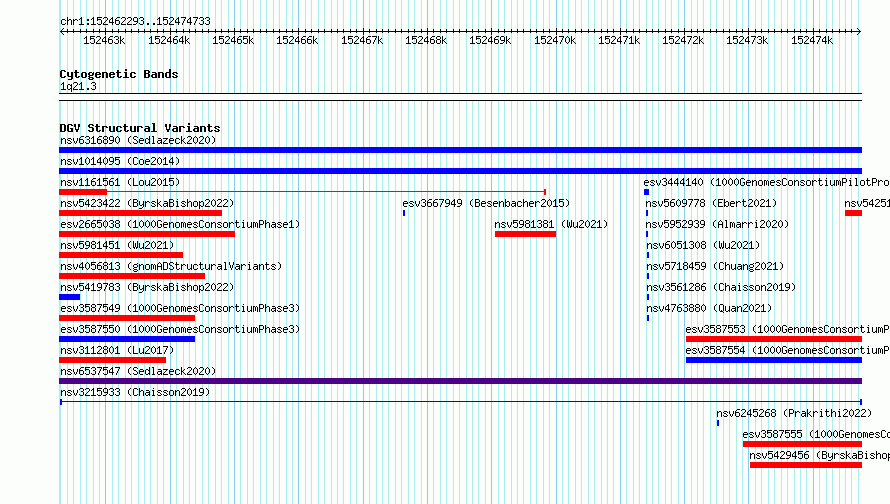Click the blue bar under nsv1014095
Screen dimensions: 890x504
[460, 171]
